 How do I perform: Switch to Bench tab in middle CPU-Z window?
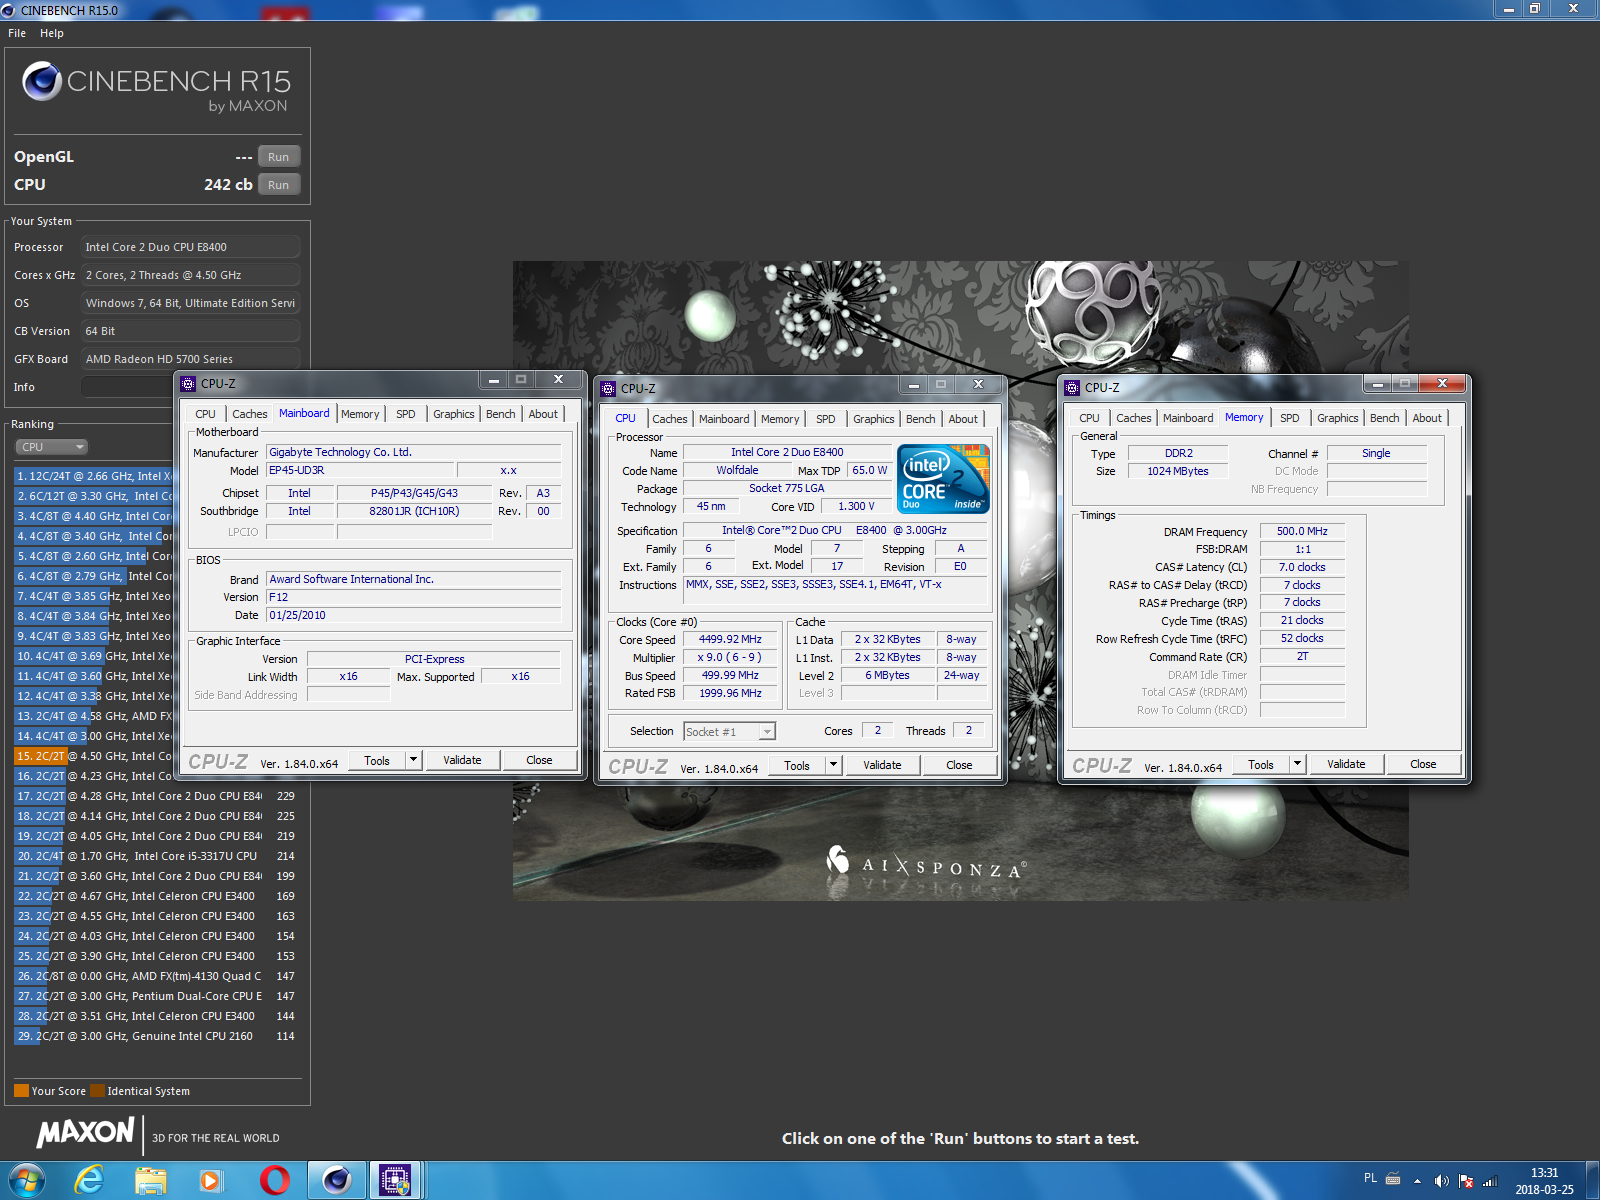click(x=920, y=419)
